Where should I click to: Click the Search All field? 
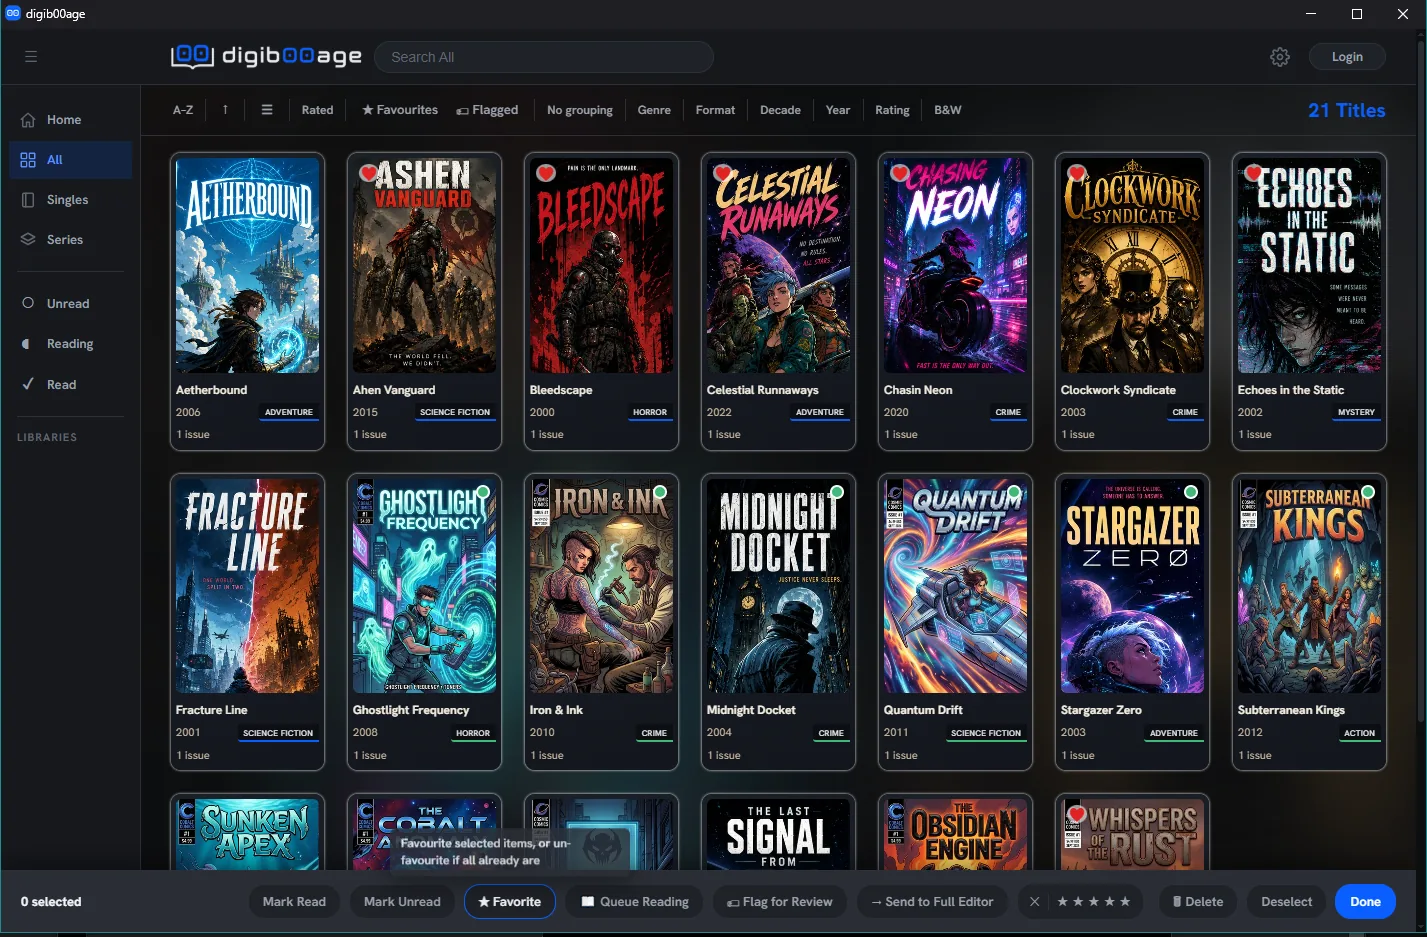544,57
